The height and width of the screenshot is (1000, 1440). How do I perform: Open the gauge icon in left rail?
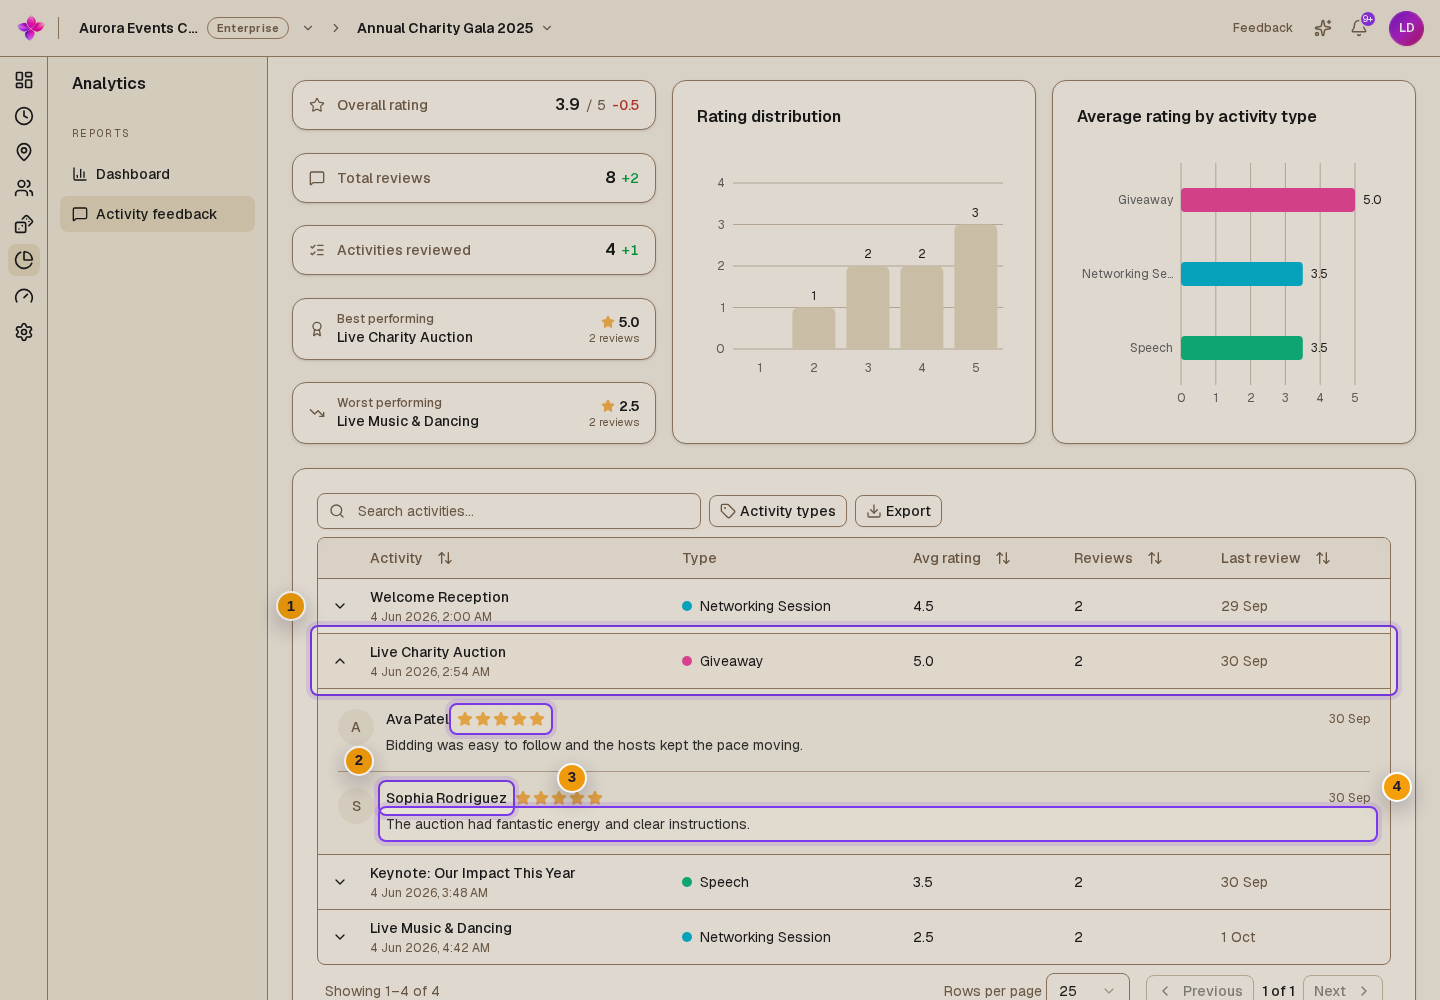tap(24, 296)
